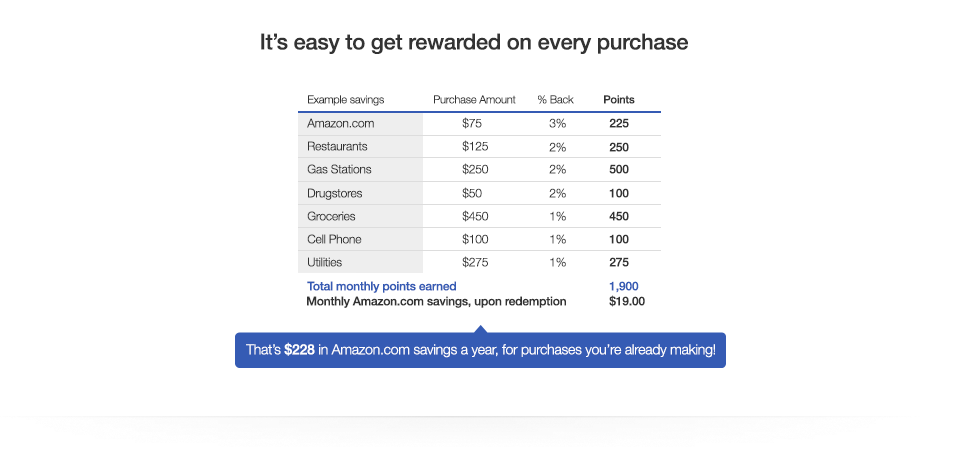The image size is (960, 455).
Task: Click the 500 points value for Gas Stations
Action: click(618, 170)
